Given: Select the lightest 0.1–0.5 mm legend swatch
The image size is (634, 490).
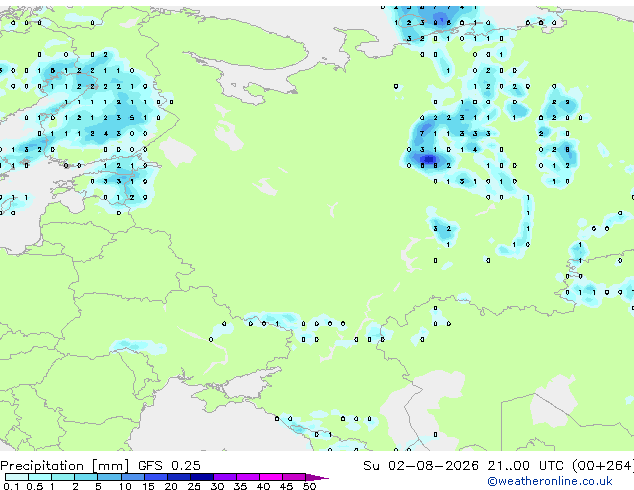Looking at the screenshot, I should [x=17, y=477].
